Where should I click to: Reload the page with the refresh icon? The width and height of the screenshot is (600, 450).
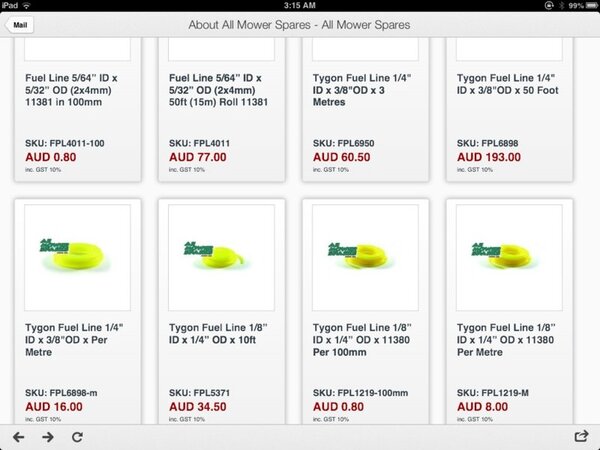77,437
